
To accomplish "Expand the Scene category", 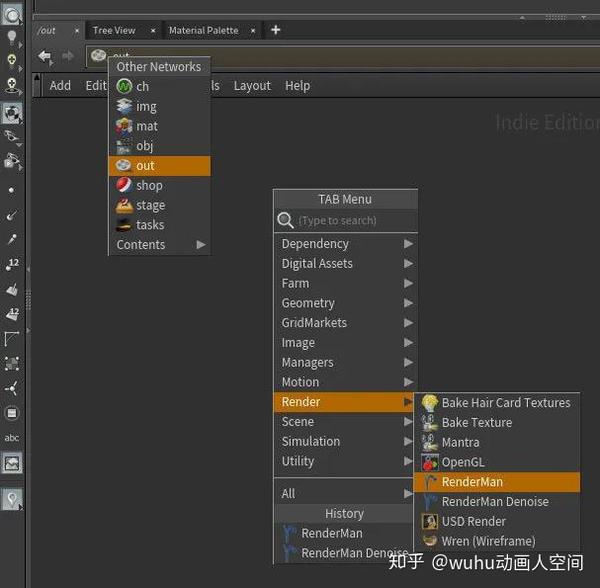I will tap(344, 422).
